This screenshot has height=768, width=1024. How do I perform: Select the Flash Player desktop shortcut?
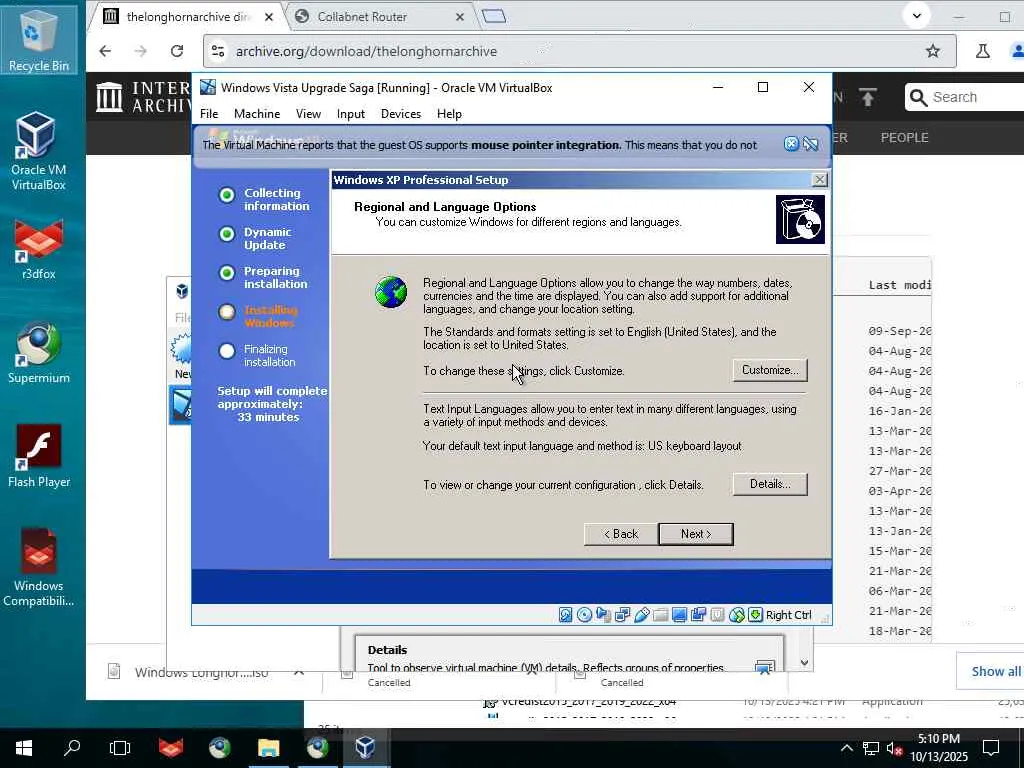tap(39, 456)
